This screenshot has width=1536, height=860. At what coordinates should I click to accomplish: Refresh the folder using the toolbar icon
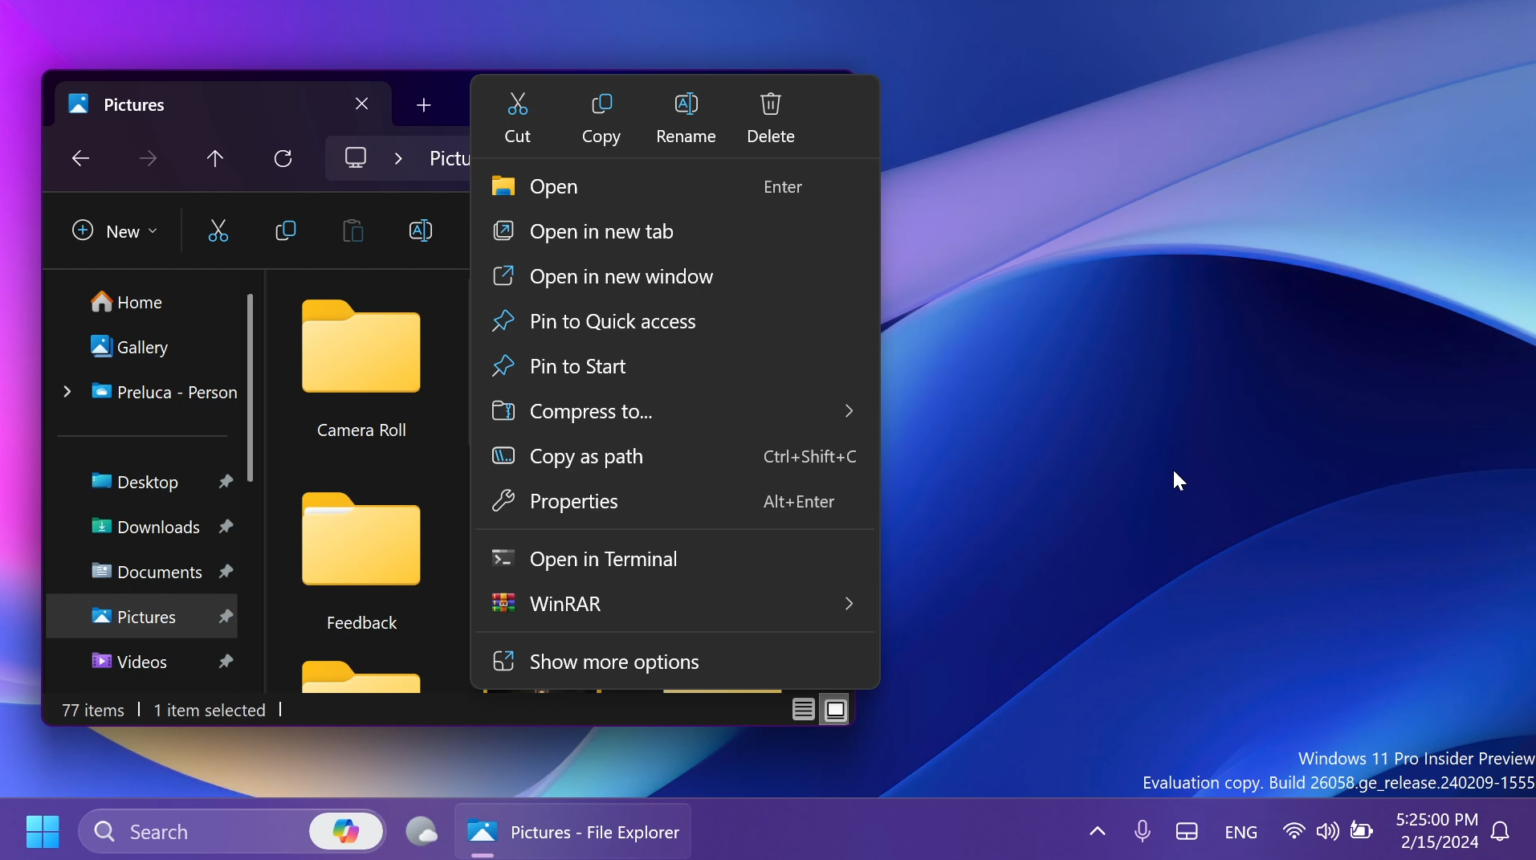pos(283,158)
